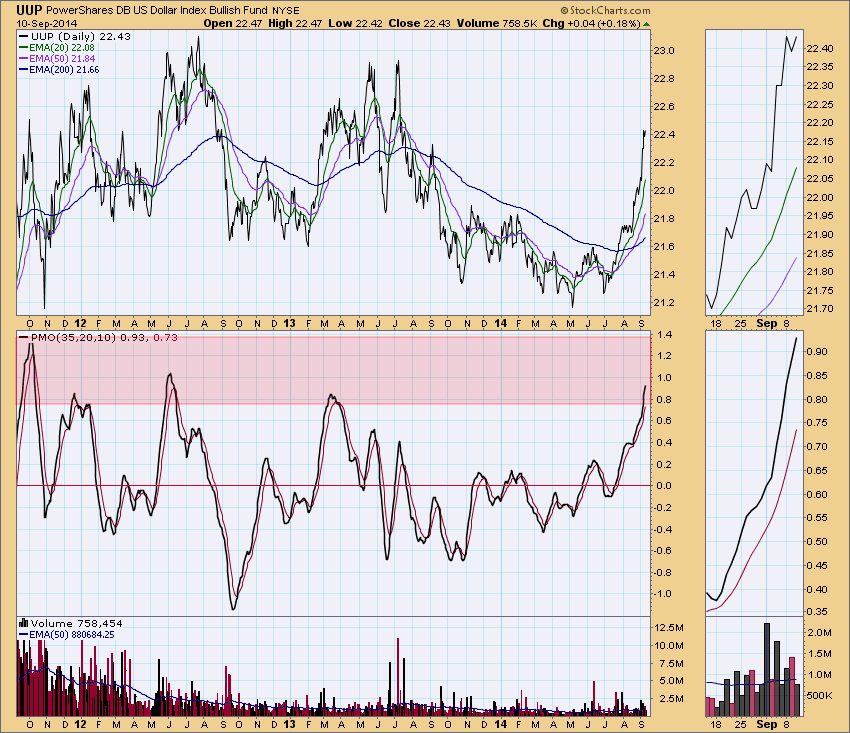This screenshot has width=850, height=733.
Task: Click the Sep label under zoom price panel
Action: click(x=767, y=324)
